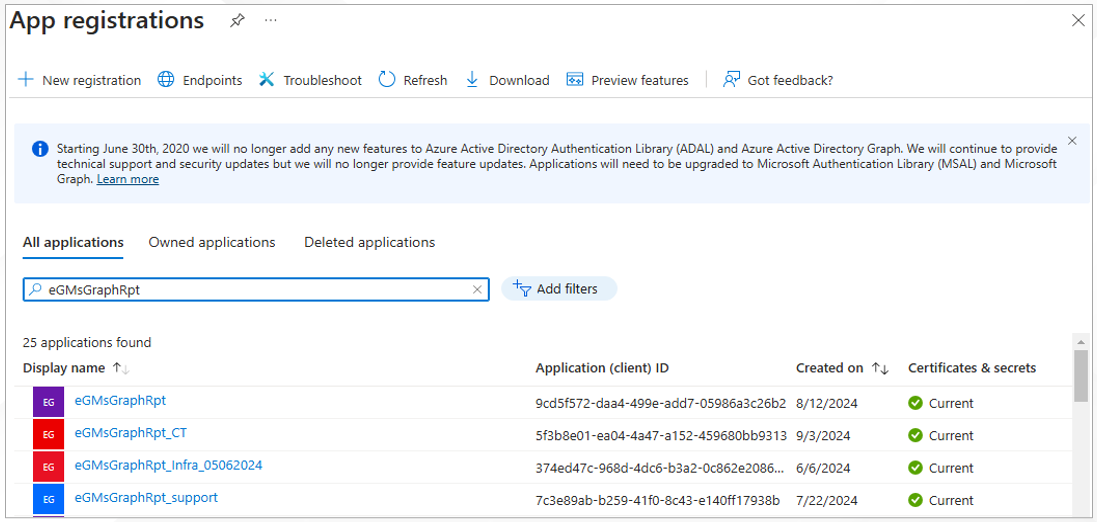
Task: Select client ID 7c3e89ab-b259-41f0-8c43-e140ff17938b
Action: [658, 500]
